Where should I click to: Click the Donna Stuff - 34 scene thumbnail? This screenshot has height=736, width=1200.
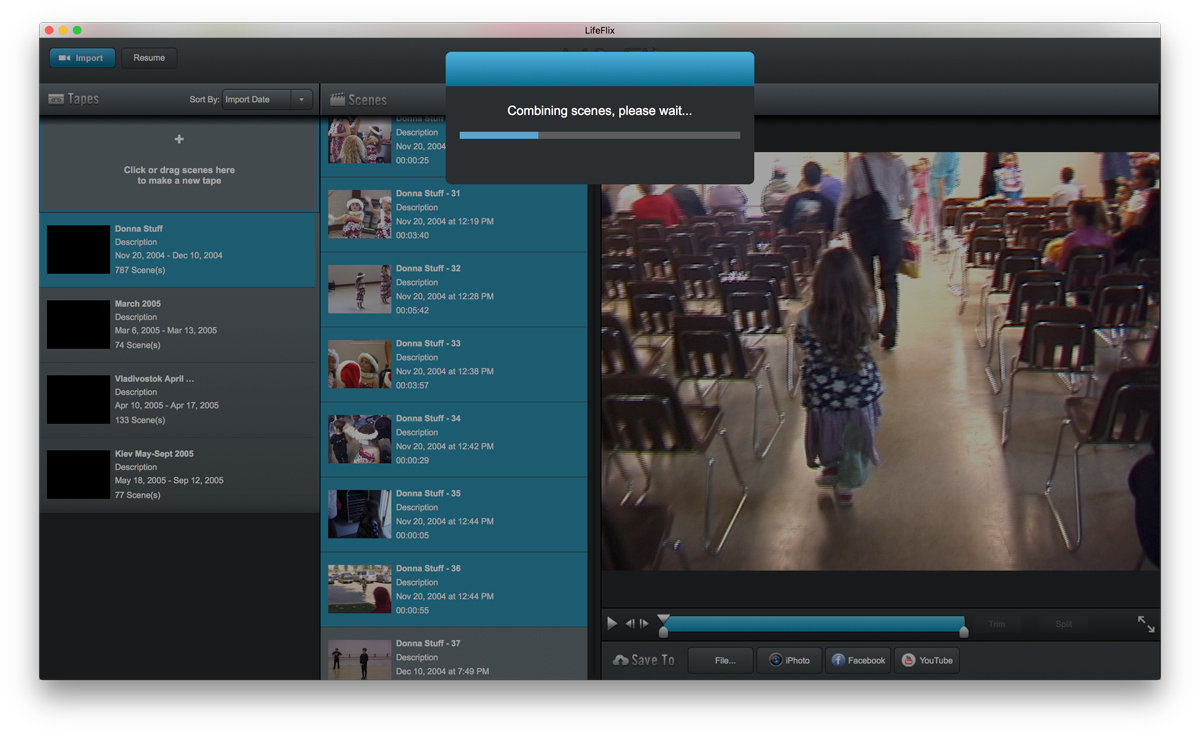click(359, 439)
